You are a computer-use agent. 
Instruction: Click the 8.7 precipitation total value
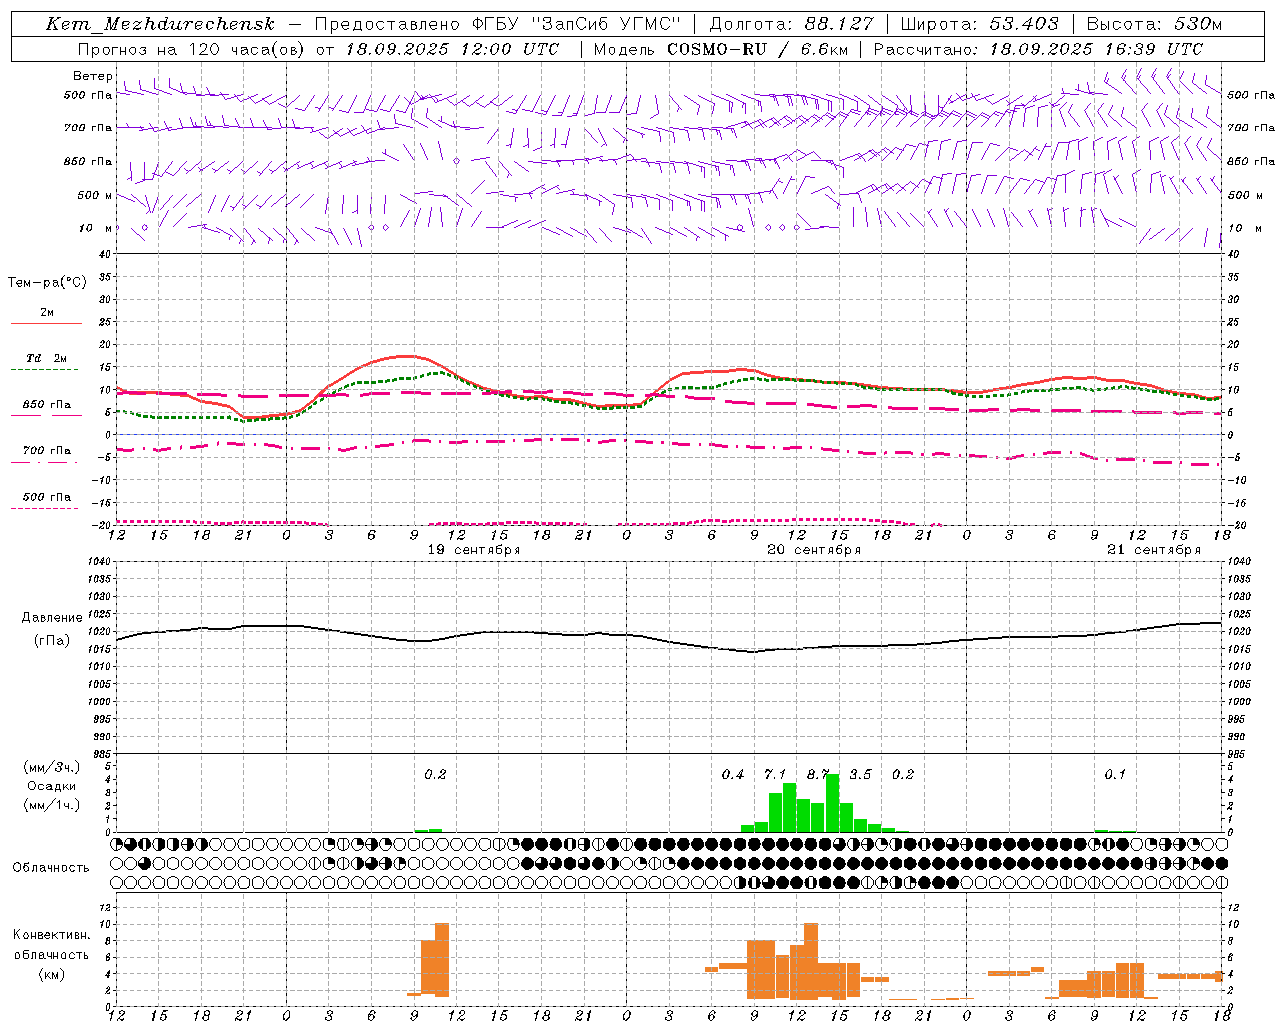click(818, 774)
